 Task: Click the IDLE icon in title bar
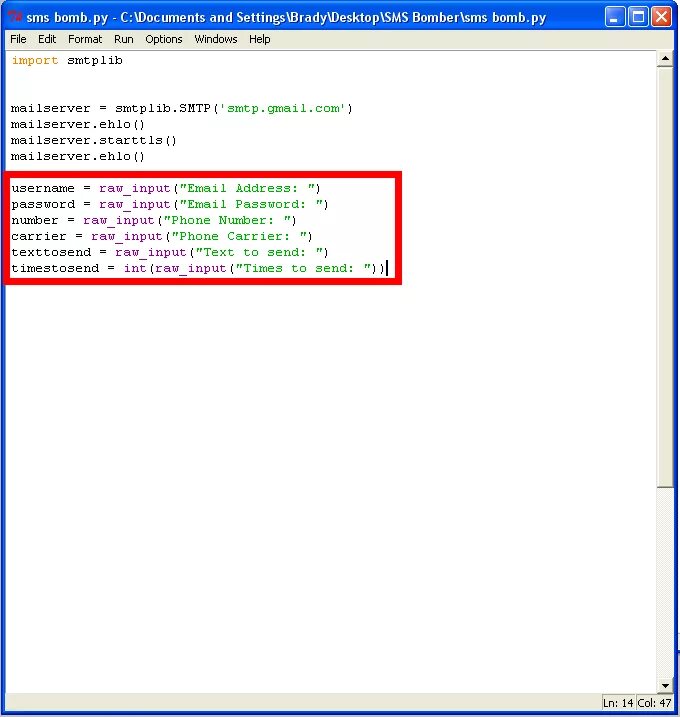[x=15, y=17]
